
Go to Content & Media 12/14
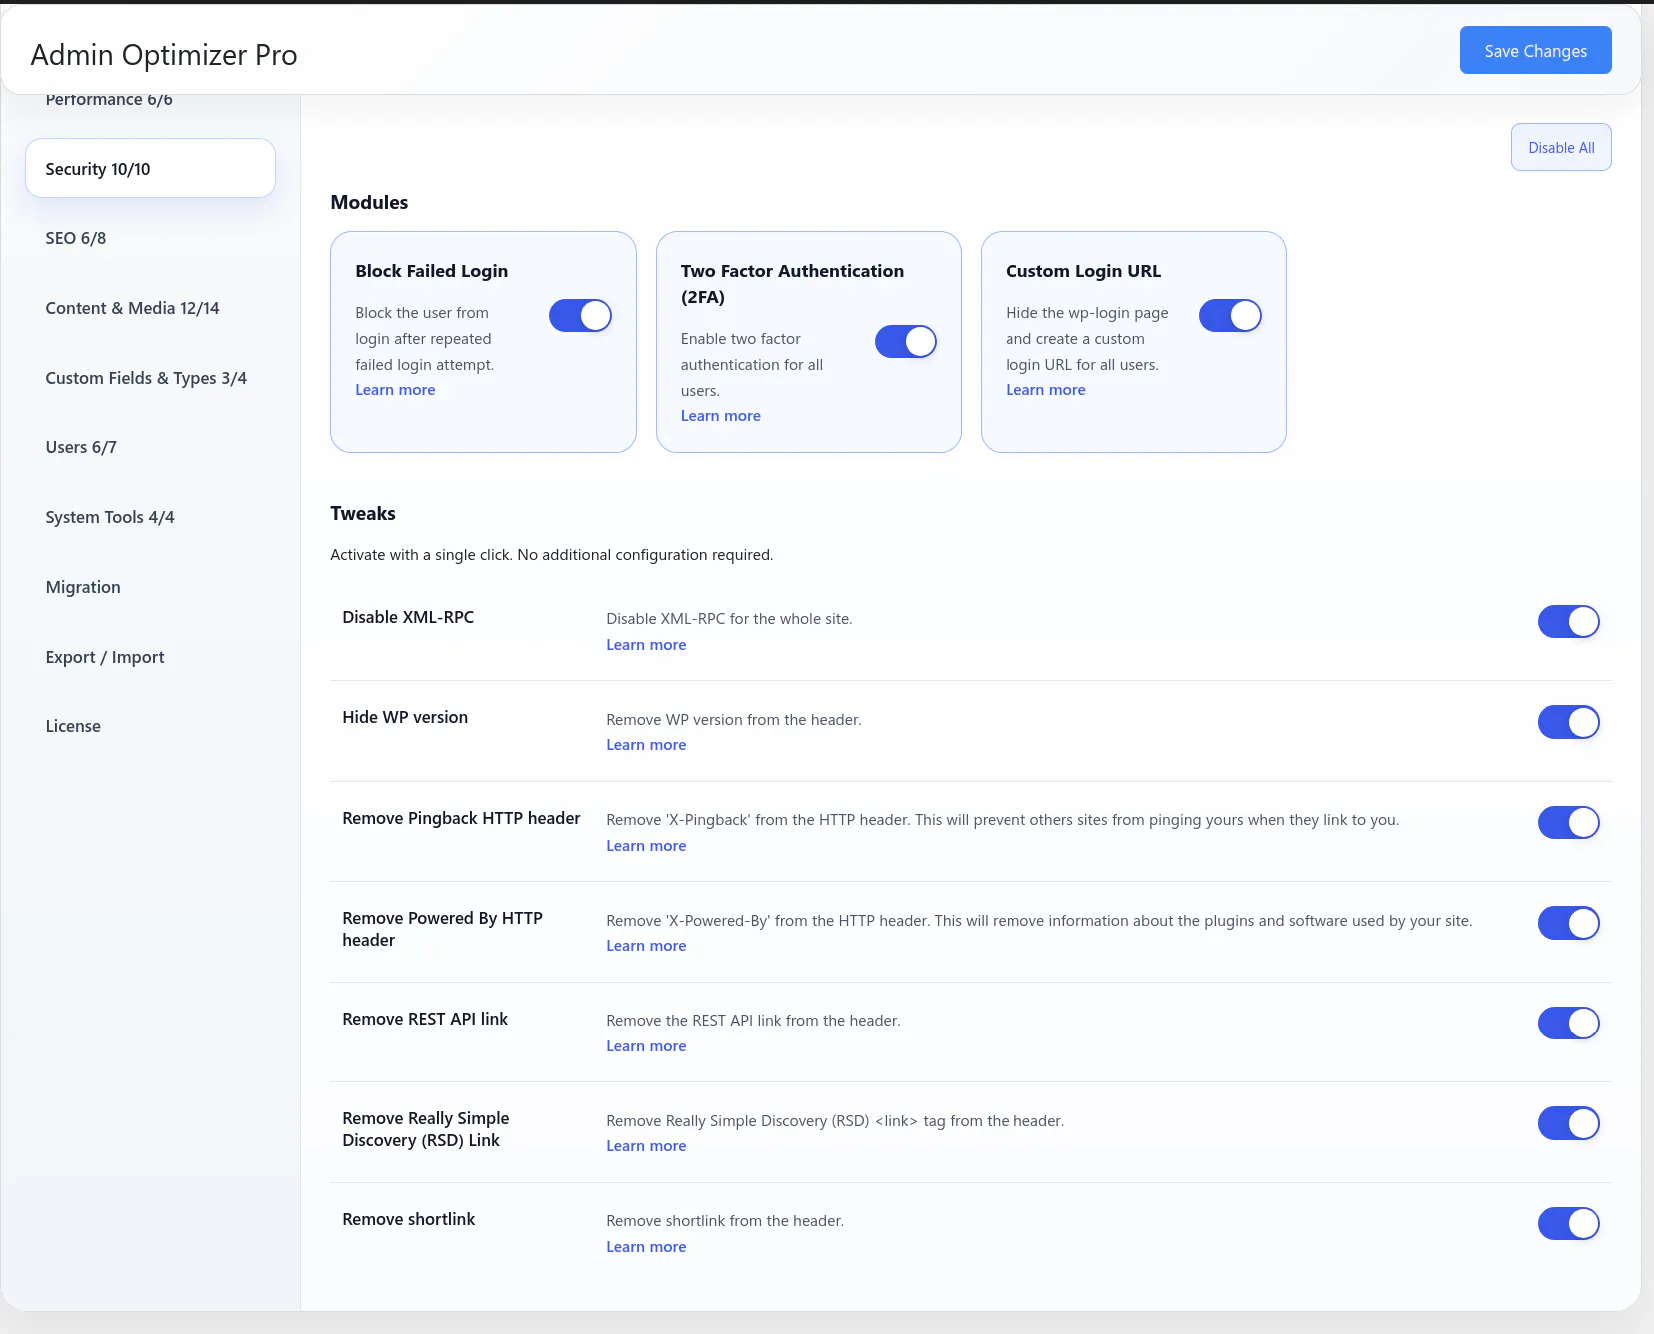[132, 308]
